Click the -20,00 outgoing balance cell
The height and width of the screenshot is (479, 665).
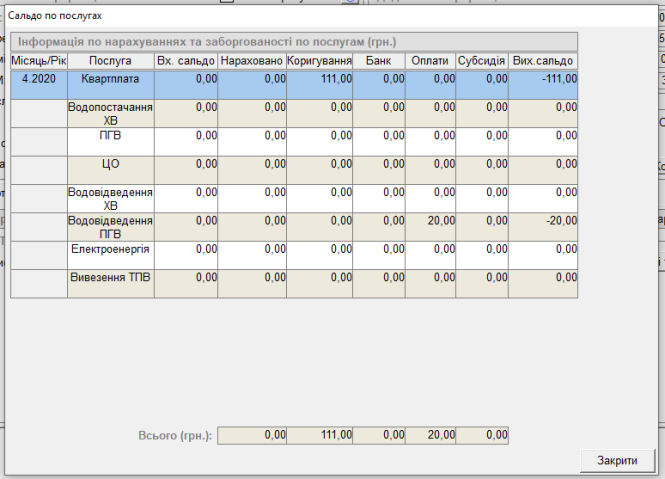click(x=543, y=221)
